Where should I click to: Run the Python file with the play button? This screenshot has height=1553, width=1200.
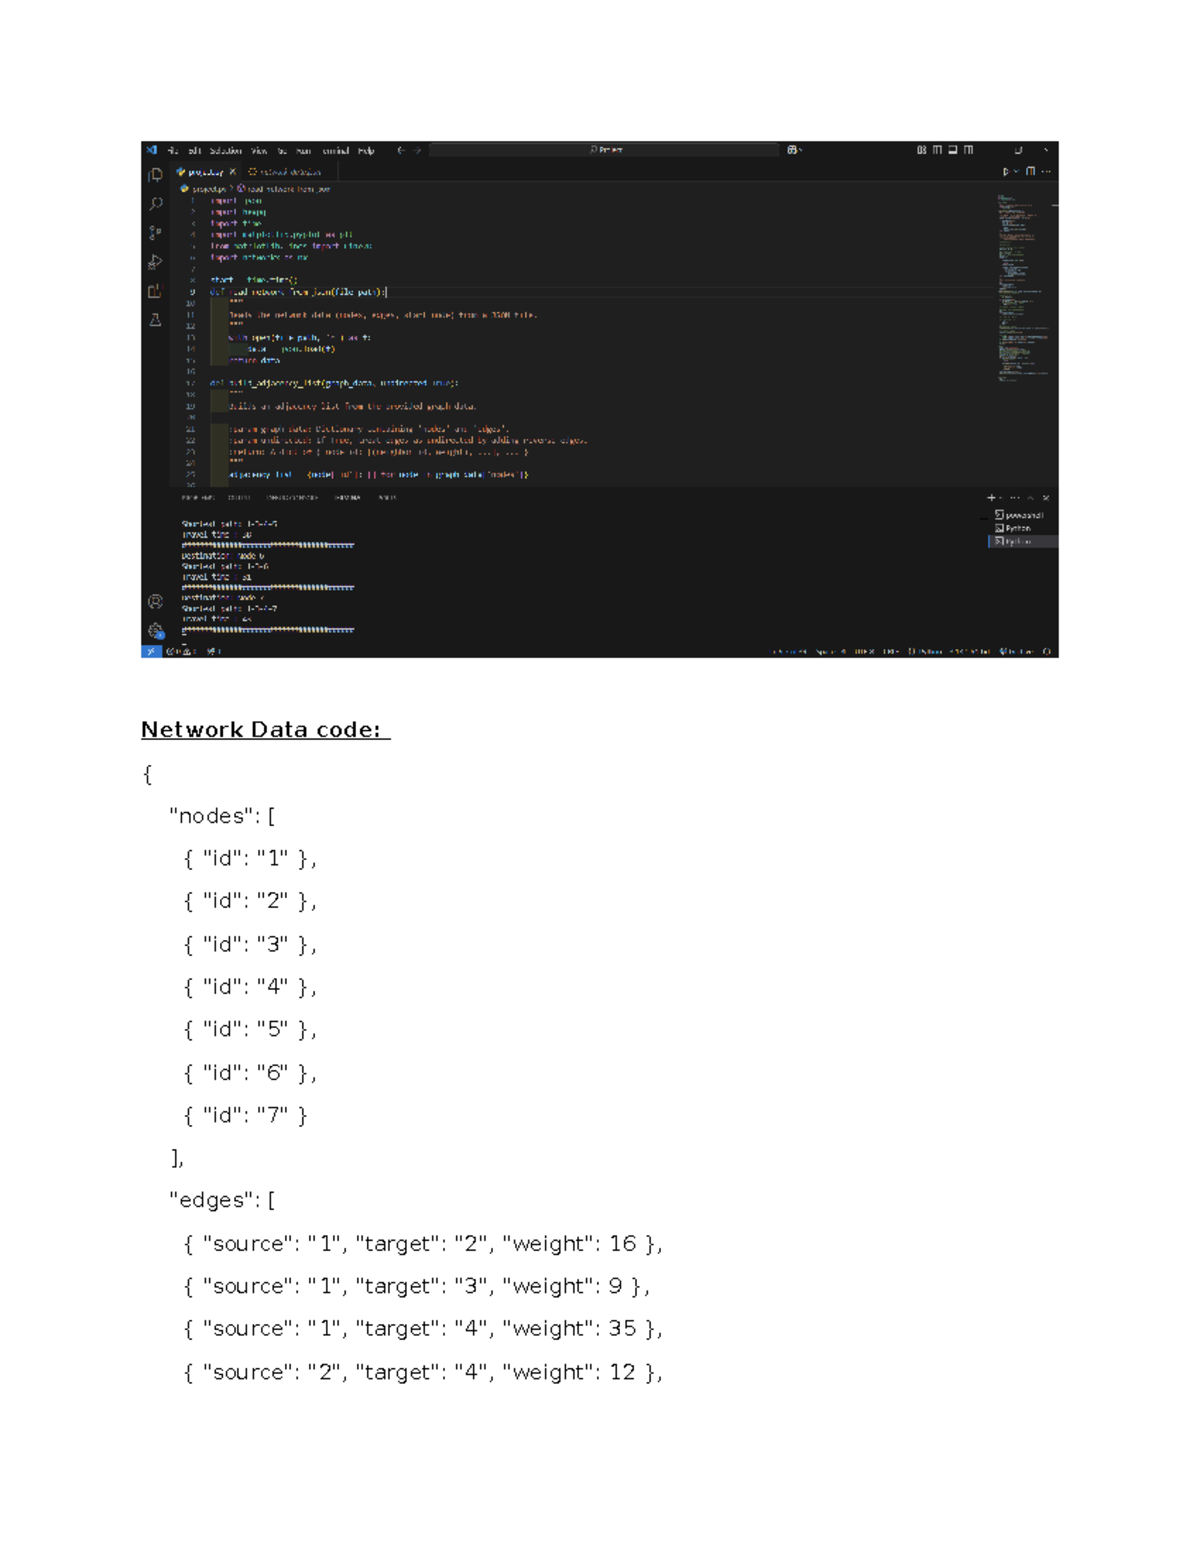(x=1006, y=172)
